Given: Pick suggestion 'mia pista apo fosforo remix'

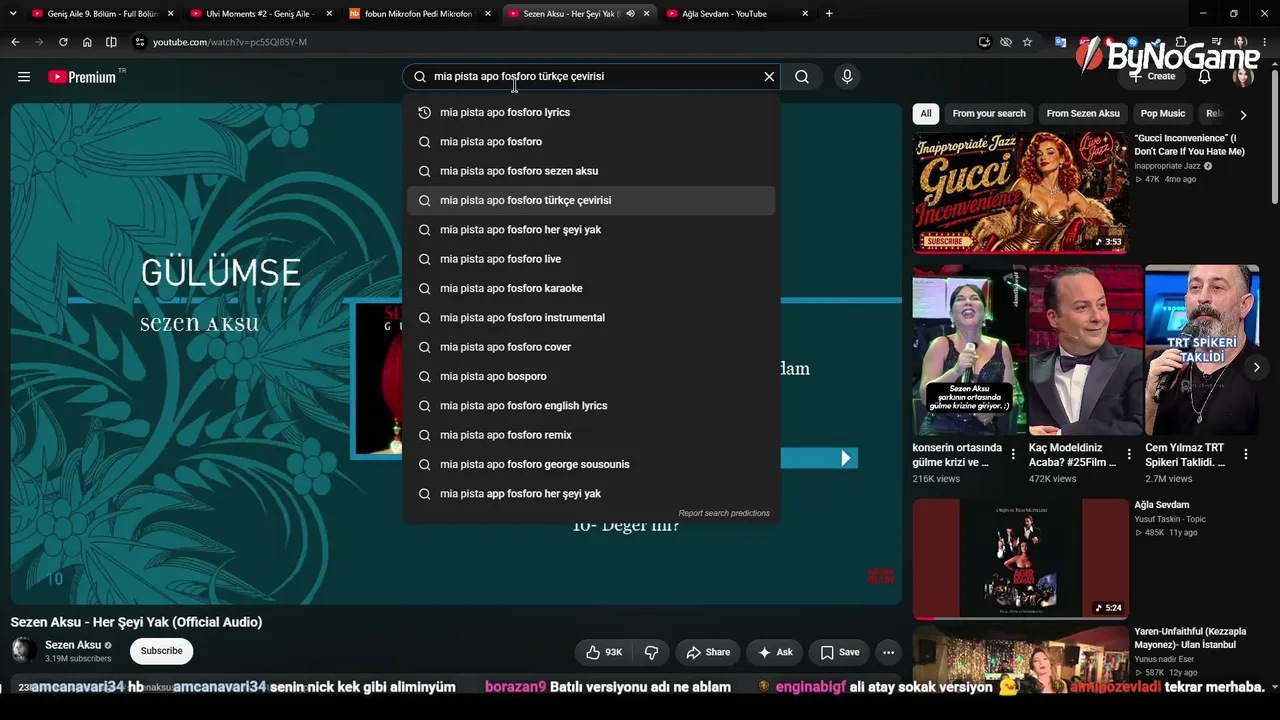Looking at the screenshot, I should click(x=591, y=435).
